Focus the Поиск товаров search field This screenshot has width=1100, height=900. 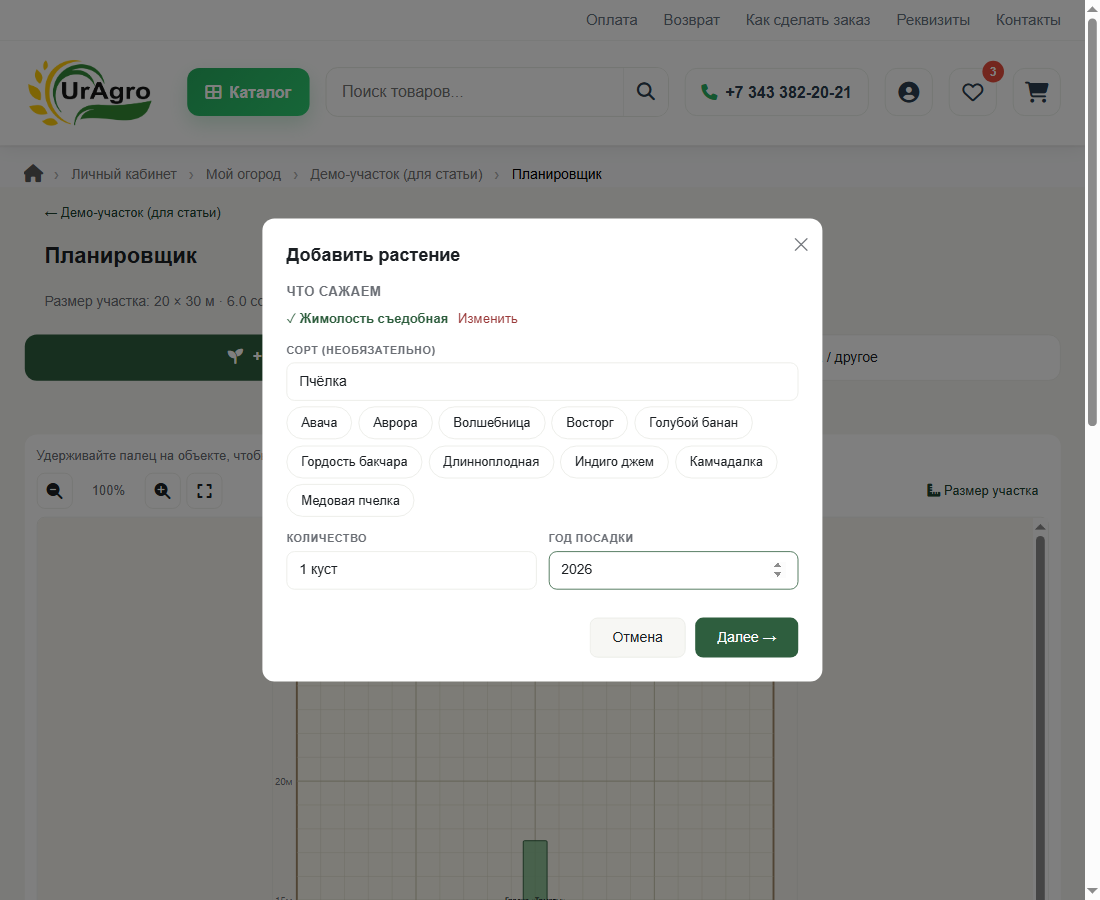[475, 92]
